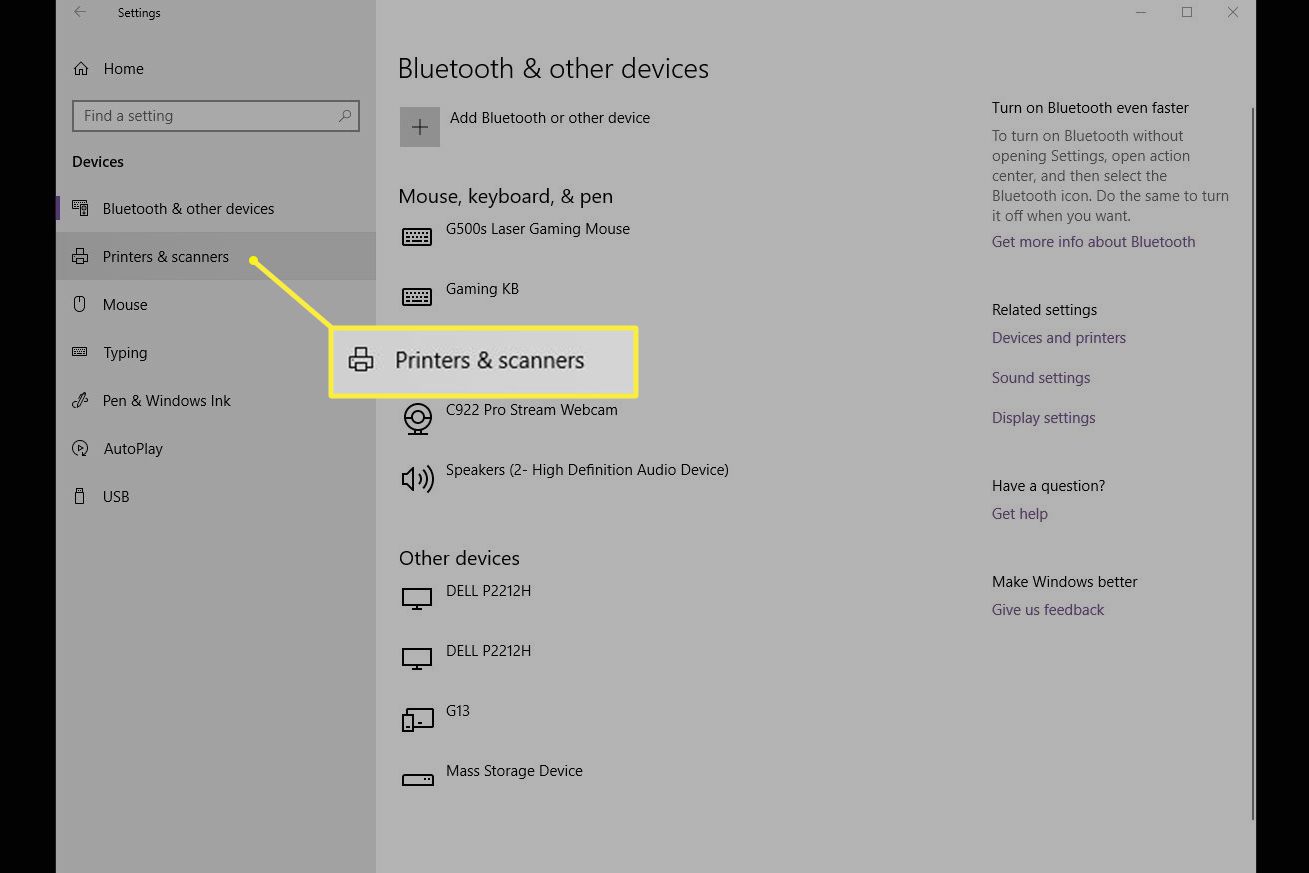
Task: Click the Bluetooth & other devices icon
Action: pyautogui.click(x=80, y=208)
